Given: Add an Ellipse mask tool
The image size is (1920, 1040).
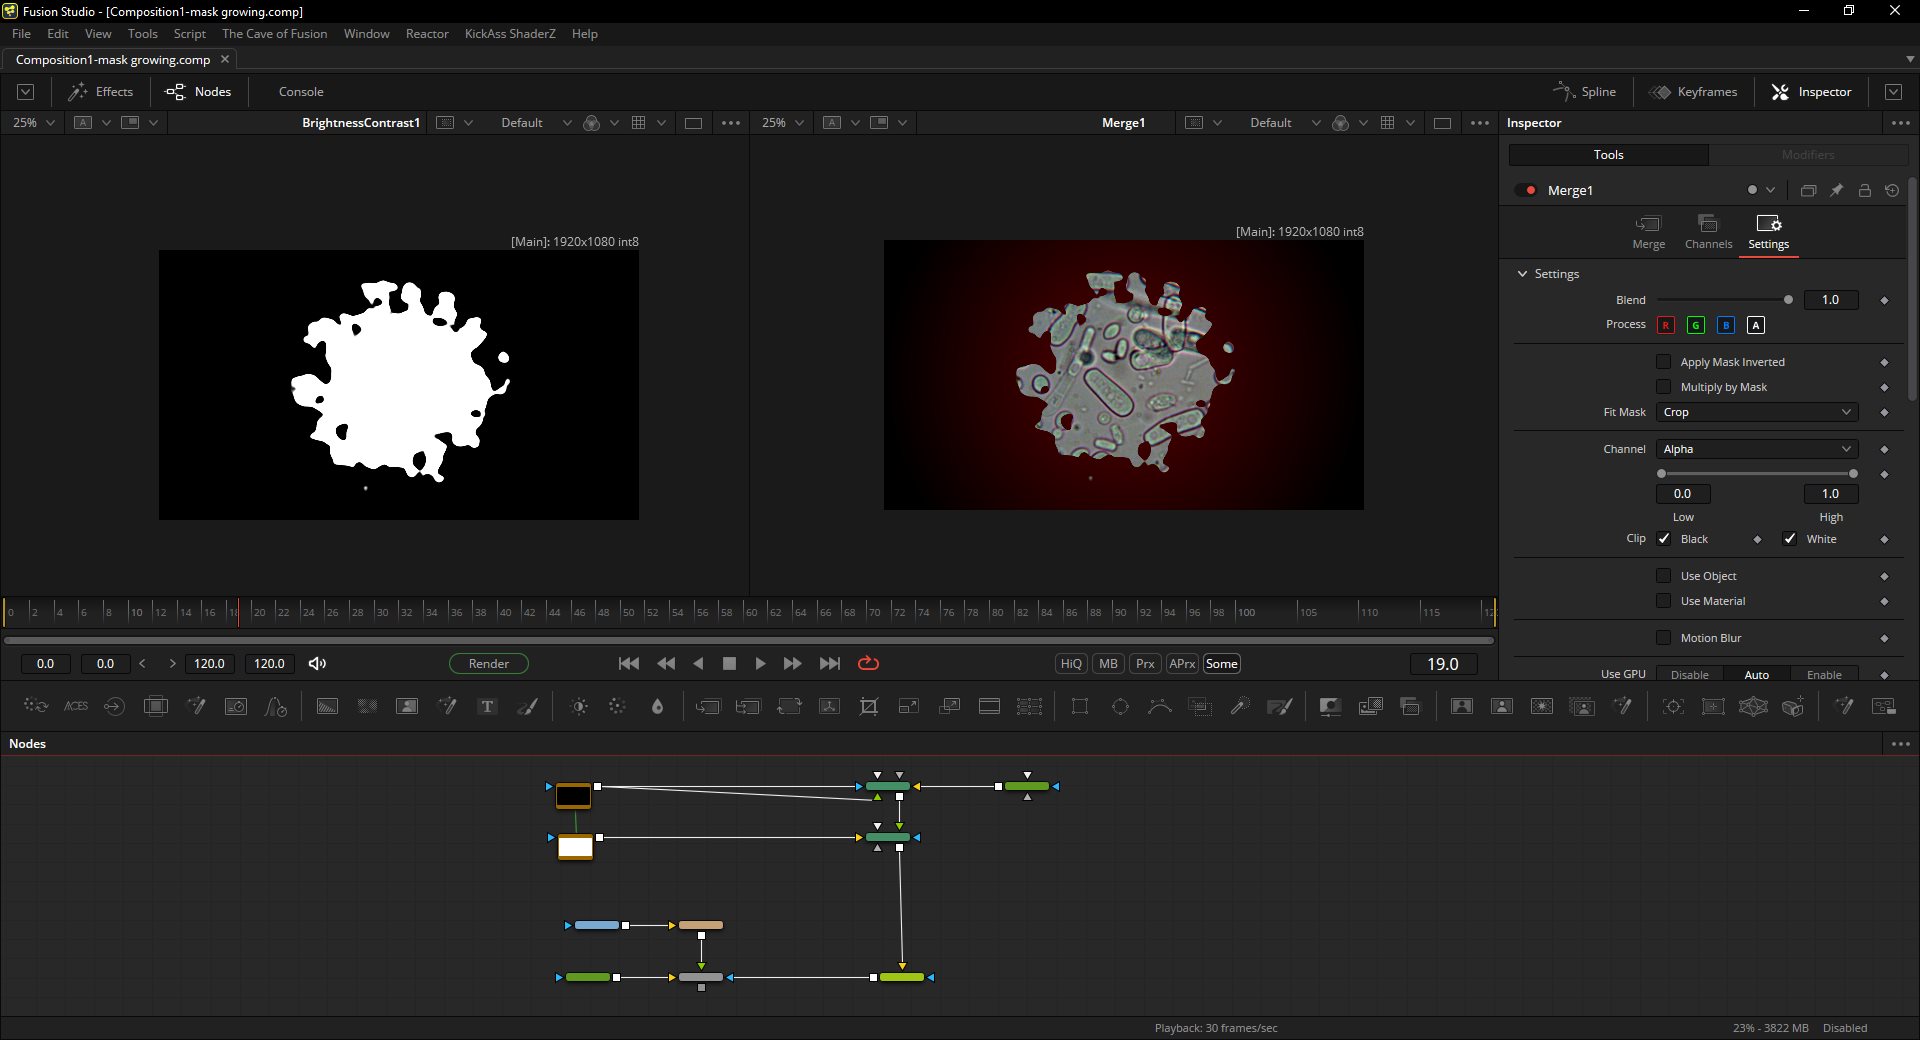Looking at the screenshot, I should click(x=1120, y=706).
